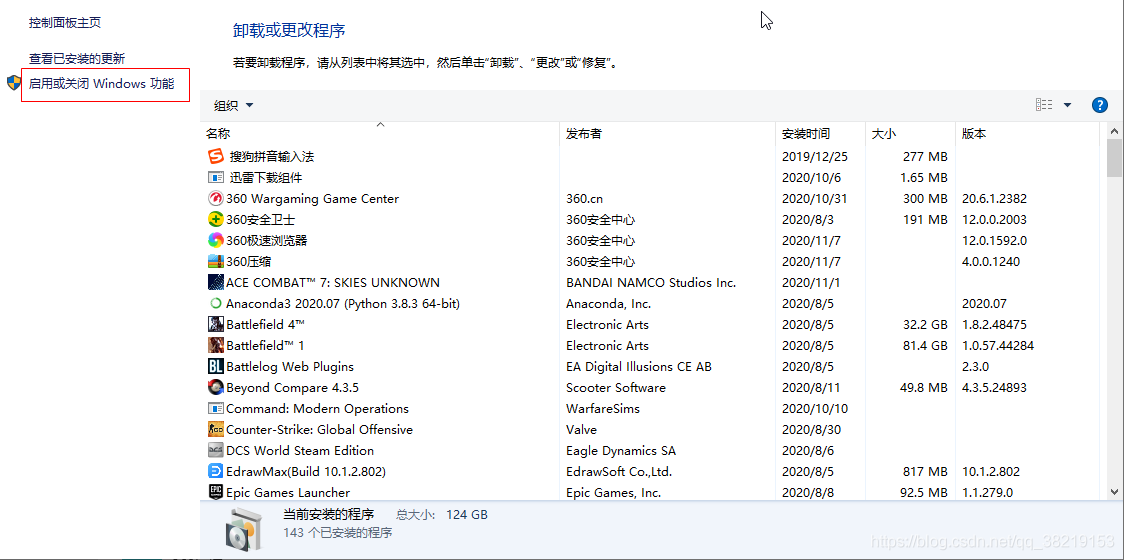Click the sort arrow above 名称 column
Screen dimensions: 1124x560
(381, 125)
